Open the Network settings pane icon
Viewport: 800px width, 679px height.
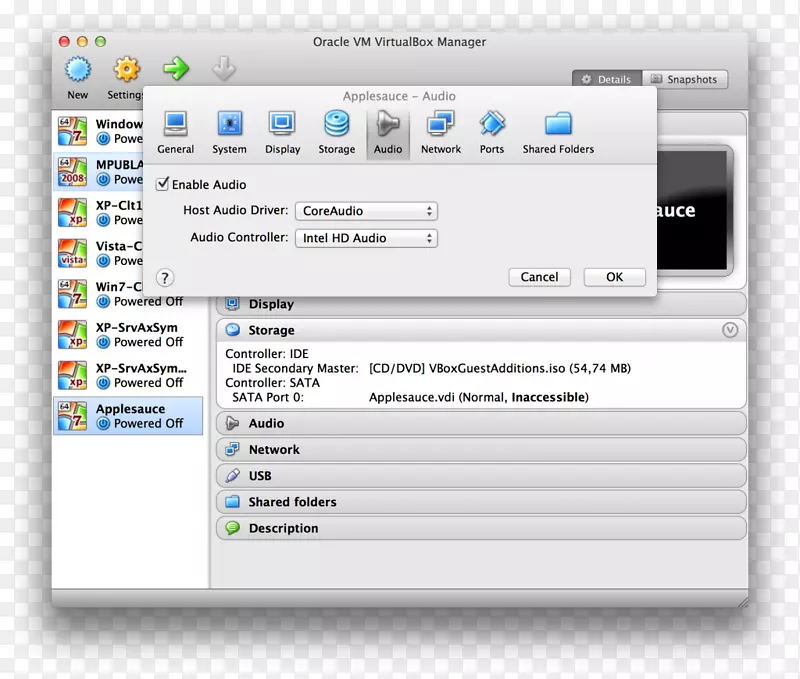[441, 123]
